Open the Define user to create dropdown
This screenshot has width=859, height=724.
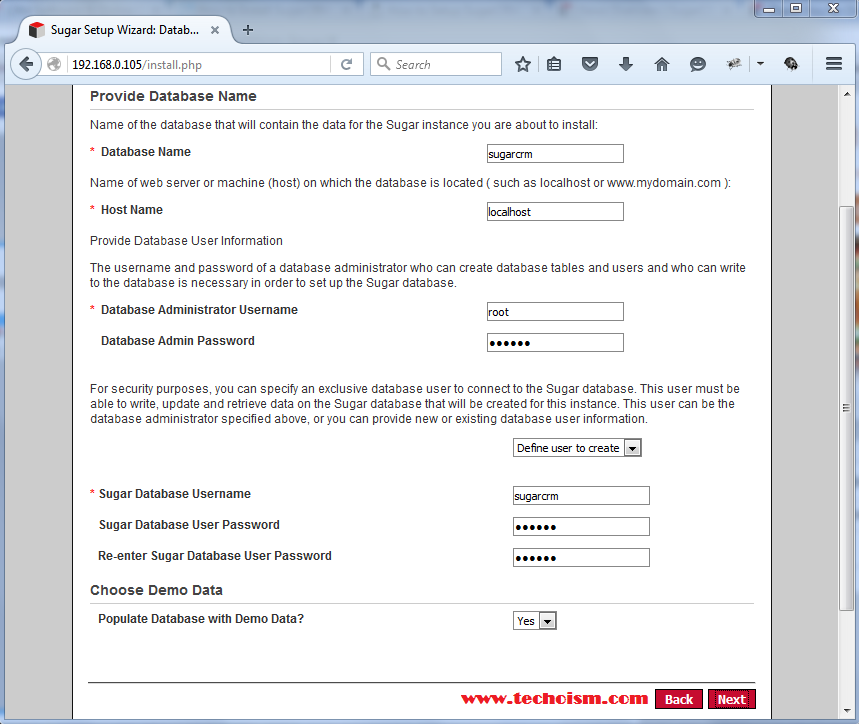coord(577,448)
